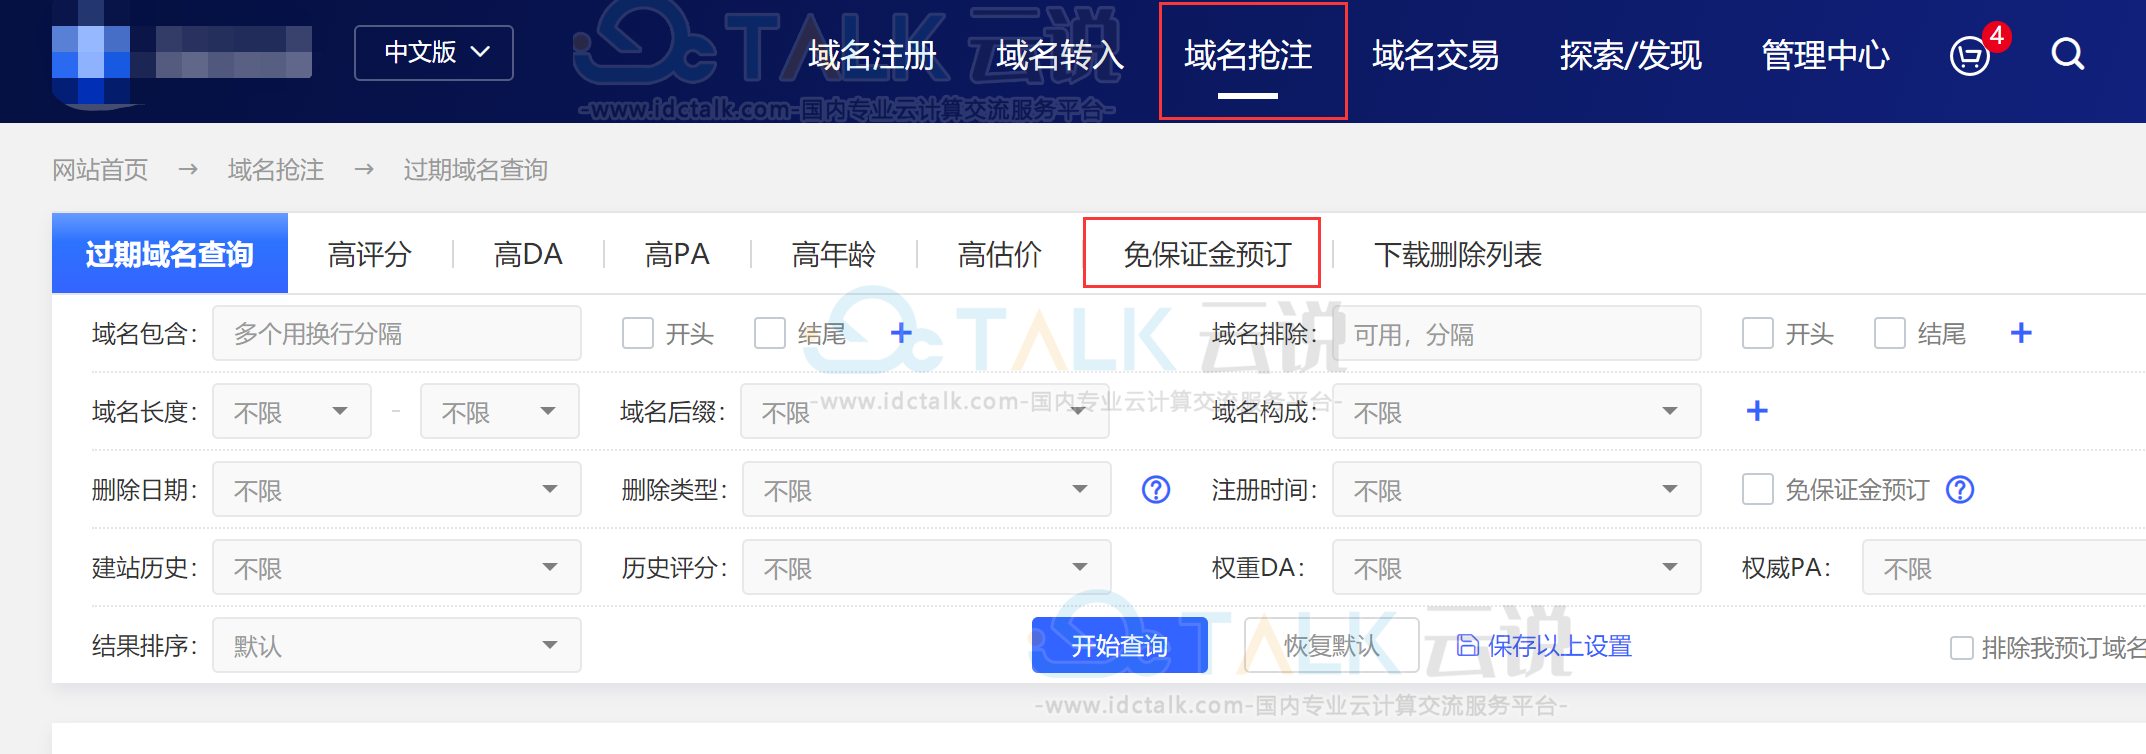
Task: Open help icon beside 免保证金预订 checkbox
Action: [x=1960, y=489]
